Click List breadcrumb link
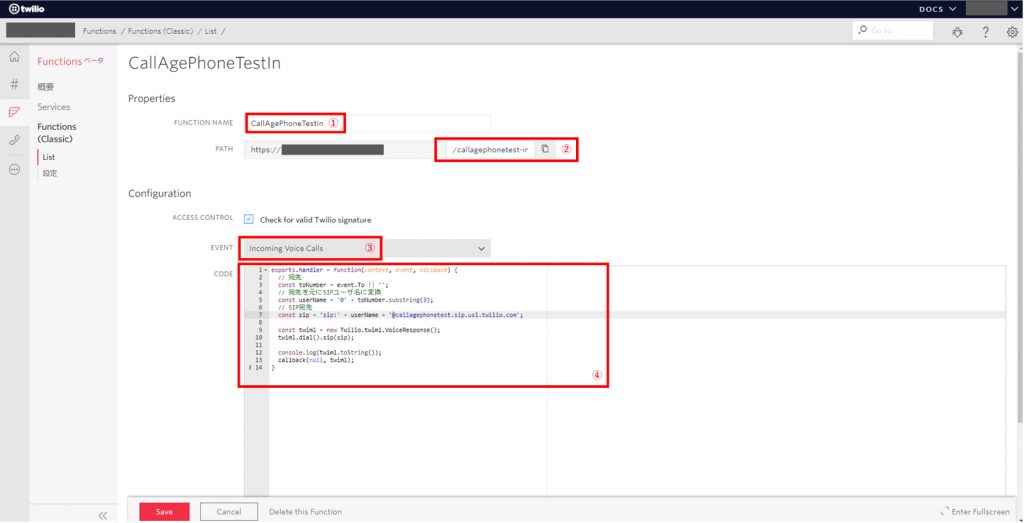The image size is (1024, 523). click(210, 31)
